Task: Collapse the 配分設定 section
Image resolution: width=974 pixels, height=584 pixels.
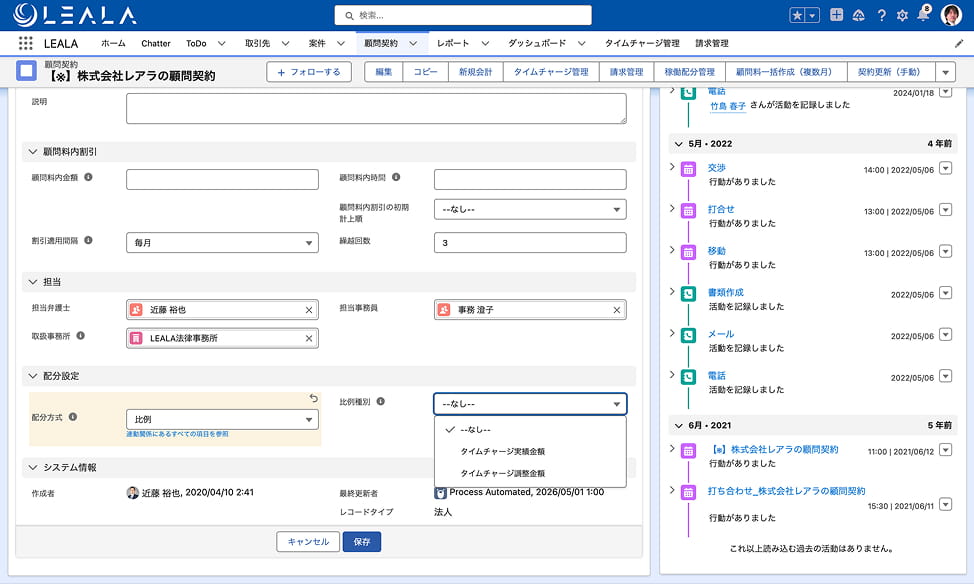Action: pyautogui.click(x=33, y=376)
